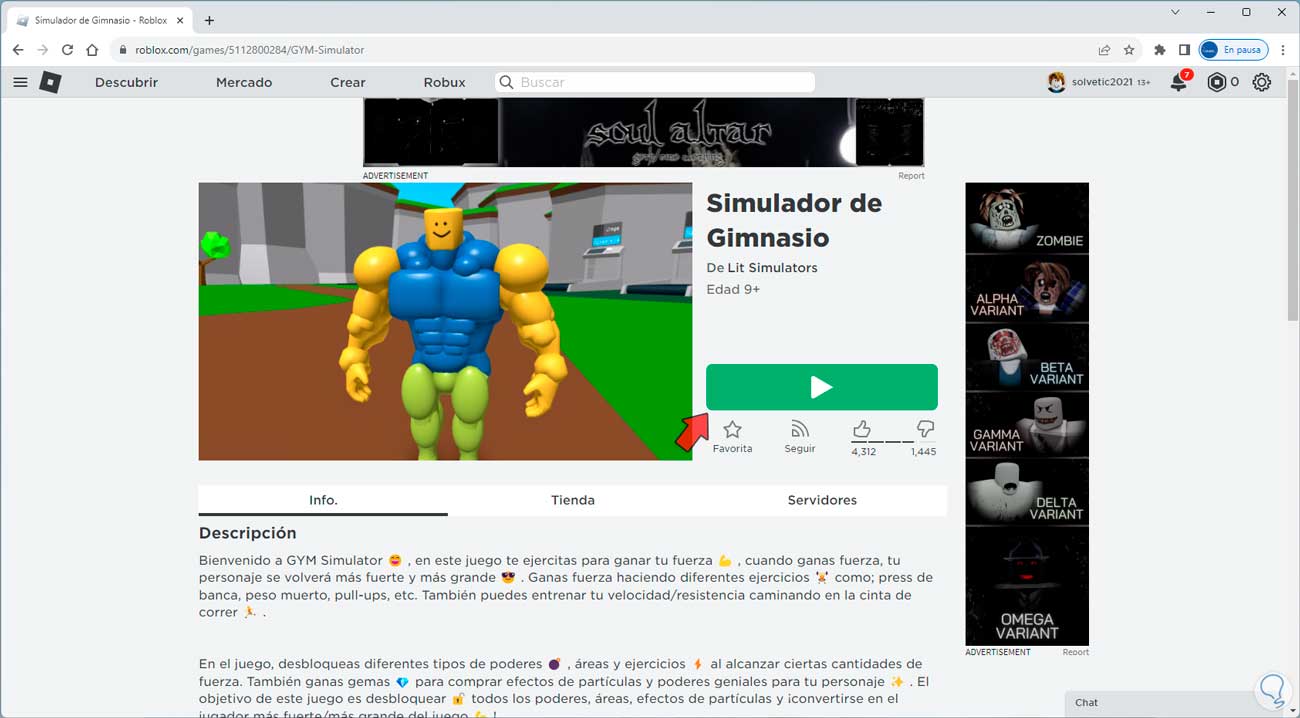Follow the game with Seguir icon
This screenshot has width=1300, height=718.
(x=799, y=429)
